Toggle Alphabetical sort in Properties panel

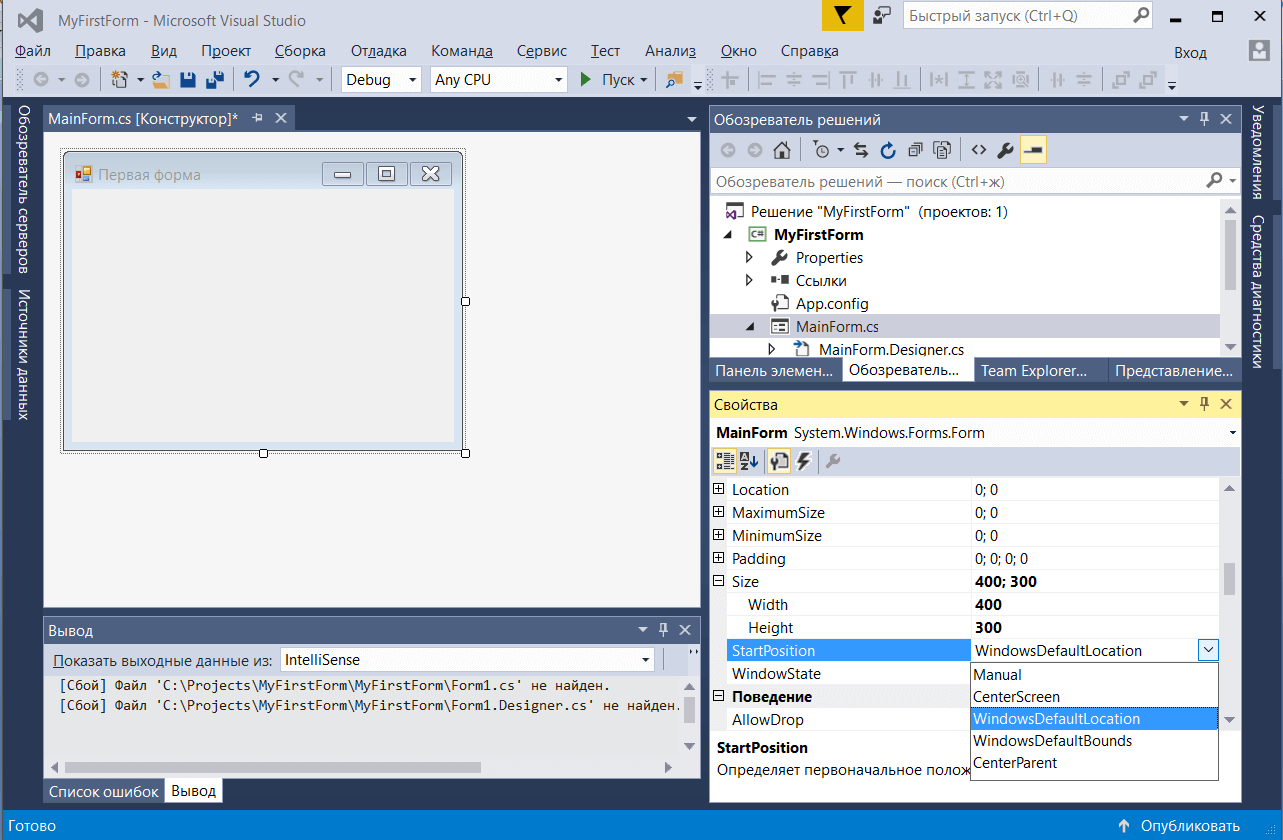(x=749, y=461)
